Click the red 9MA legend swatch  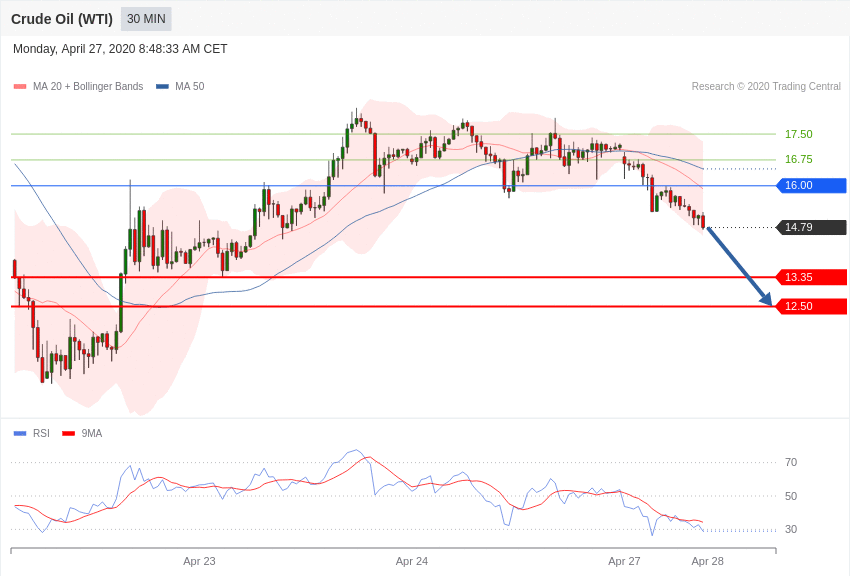coord(68,433)
